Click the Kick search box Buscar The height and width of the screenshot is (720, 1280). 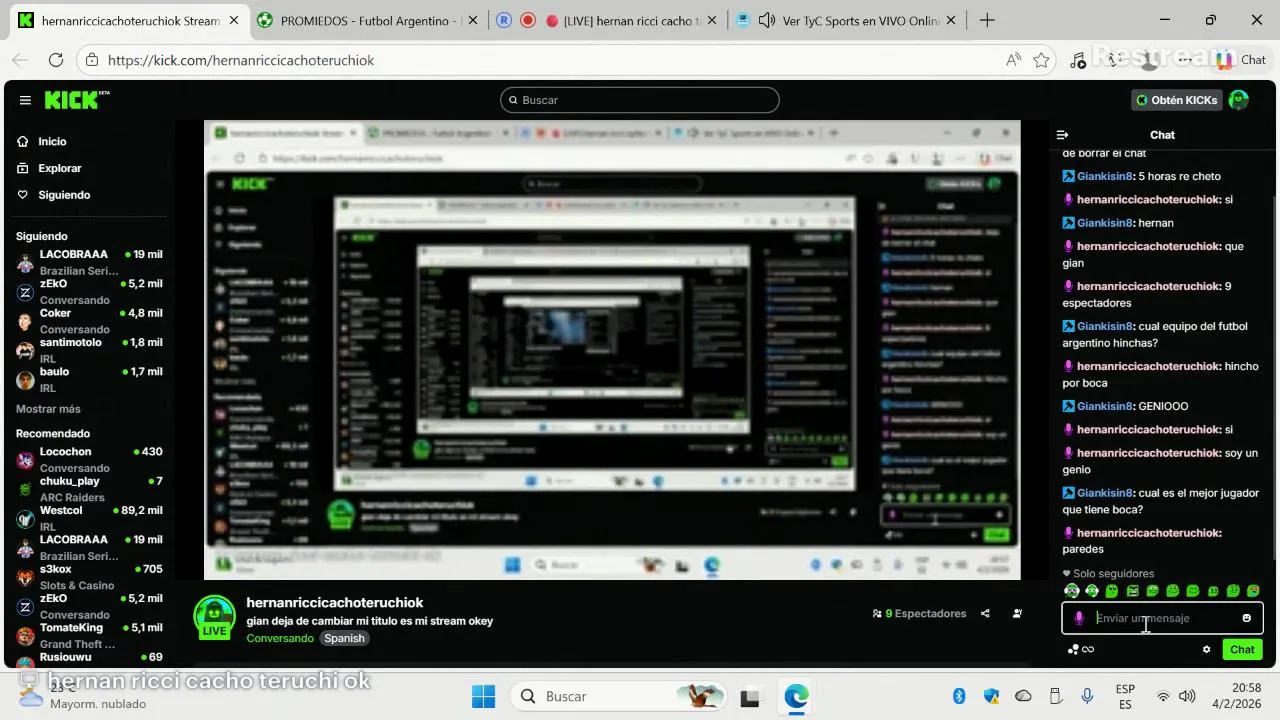640,100
